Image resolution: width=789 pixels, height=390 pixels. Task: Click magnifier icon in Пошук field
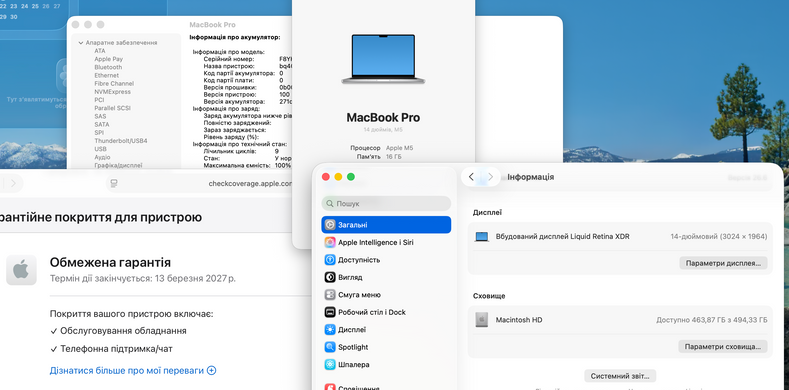(x=330, y=204)
